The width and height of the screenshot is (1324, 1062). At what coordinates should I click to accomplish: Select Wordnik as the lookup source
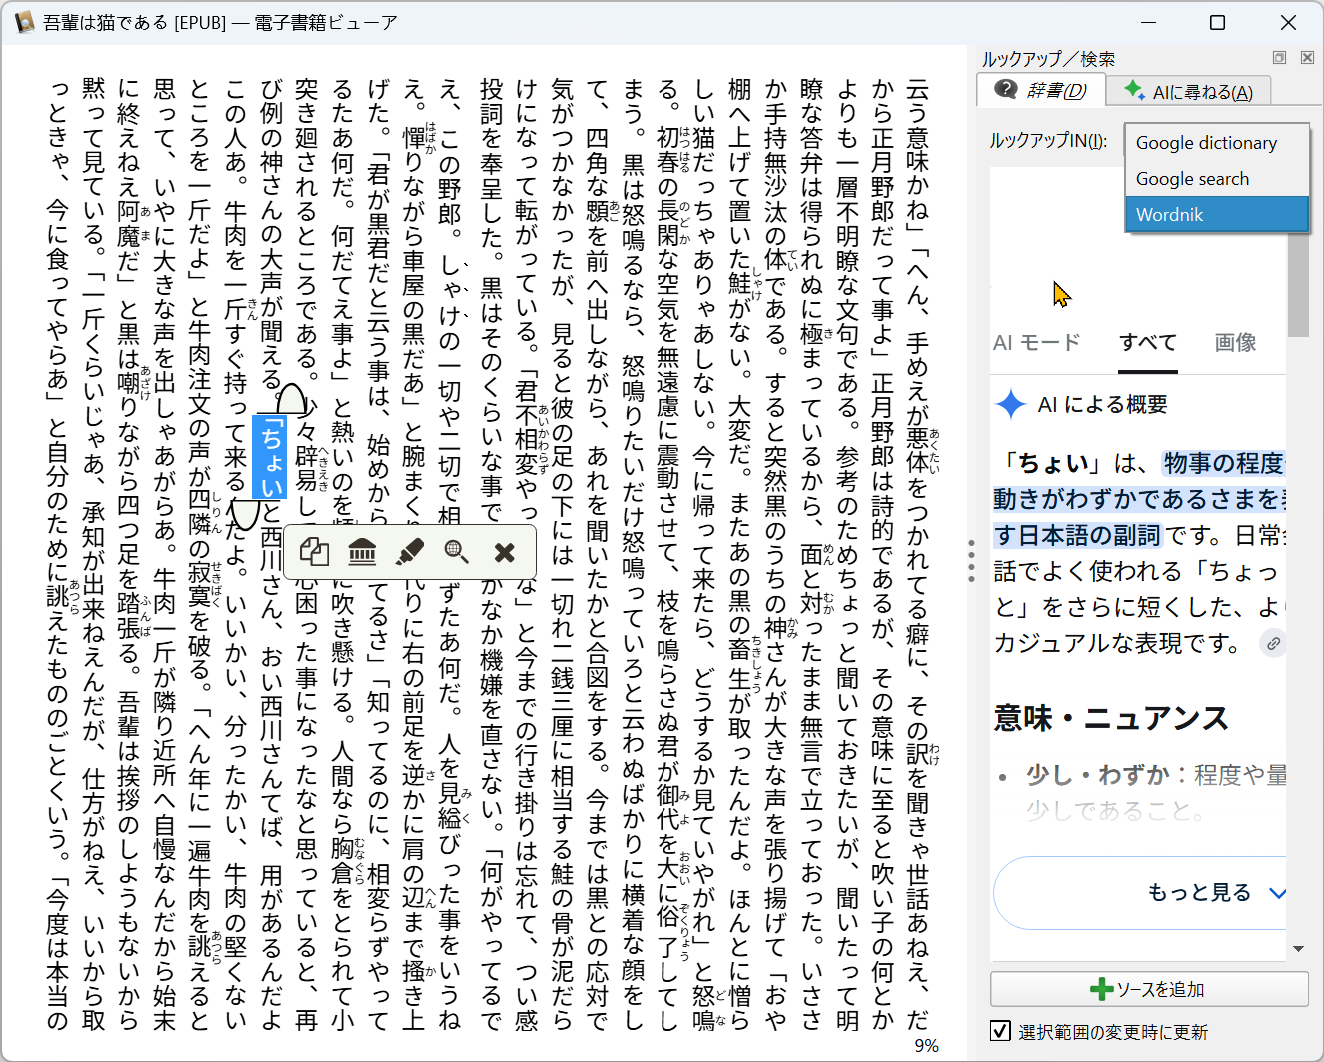pyautogui.click(x=1217, y=215)
